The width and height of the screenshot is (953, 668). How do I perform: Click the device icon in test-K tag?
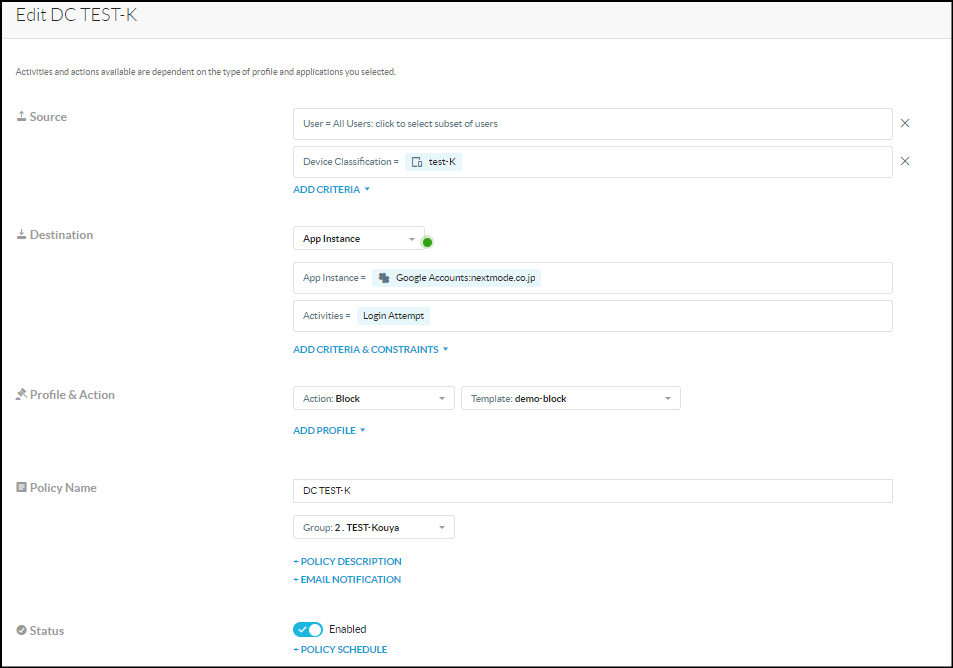(418, 162)
